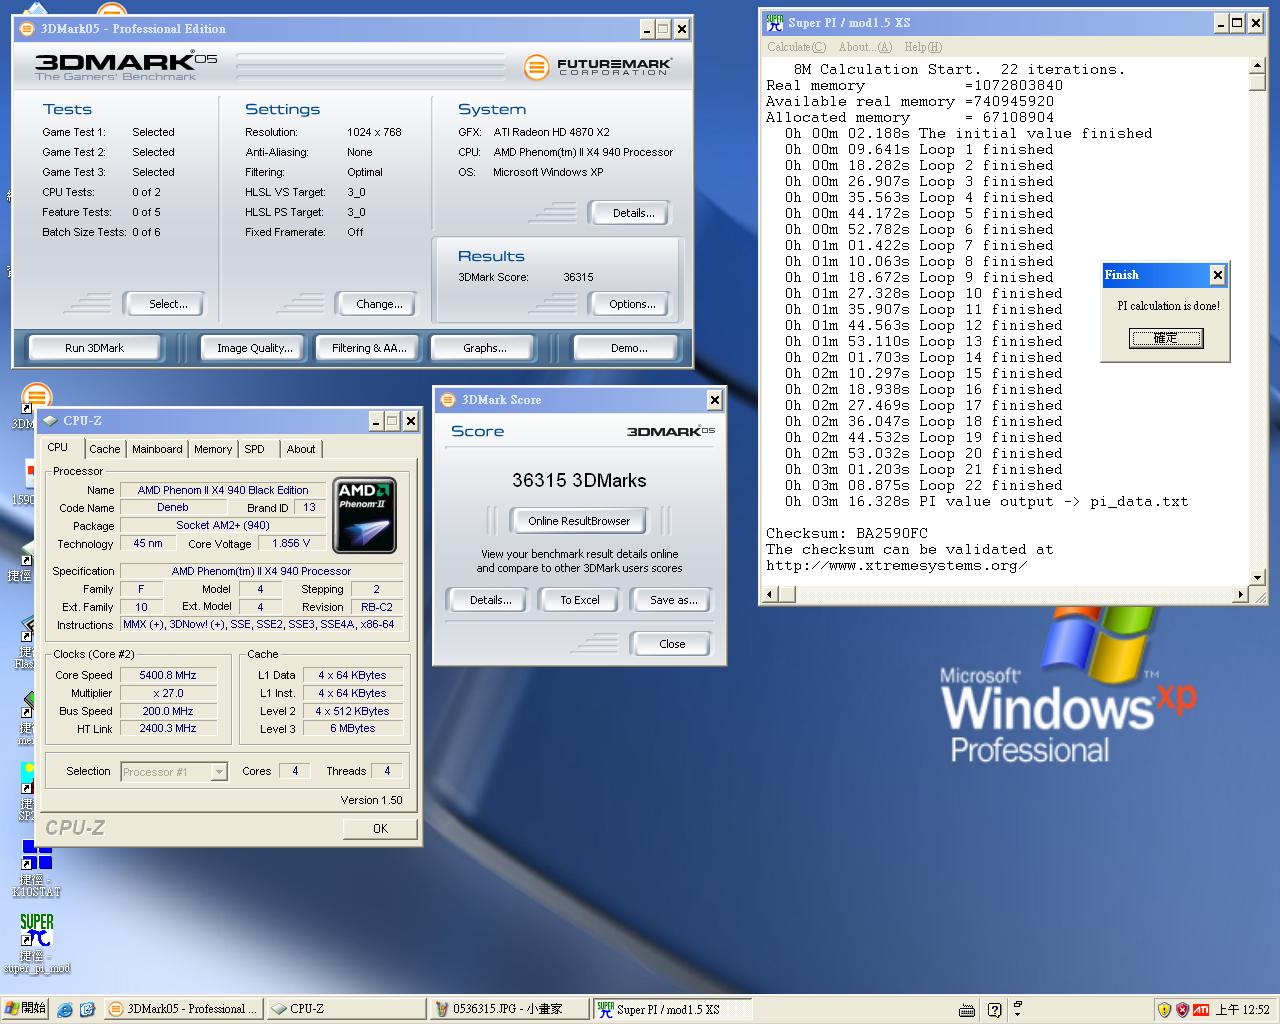Click the Core Voltage value 1.856 V
This screenshot has height=1024, width=1280.
291,543
